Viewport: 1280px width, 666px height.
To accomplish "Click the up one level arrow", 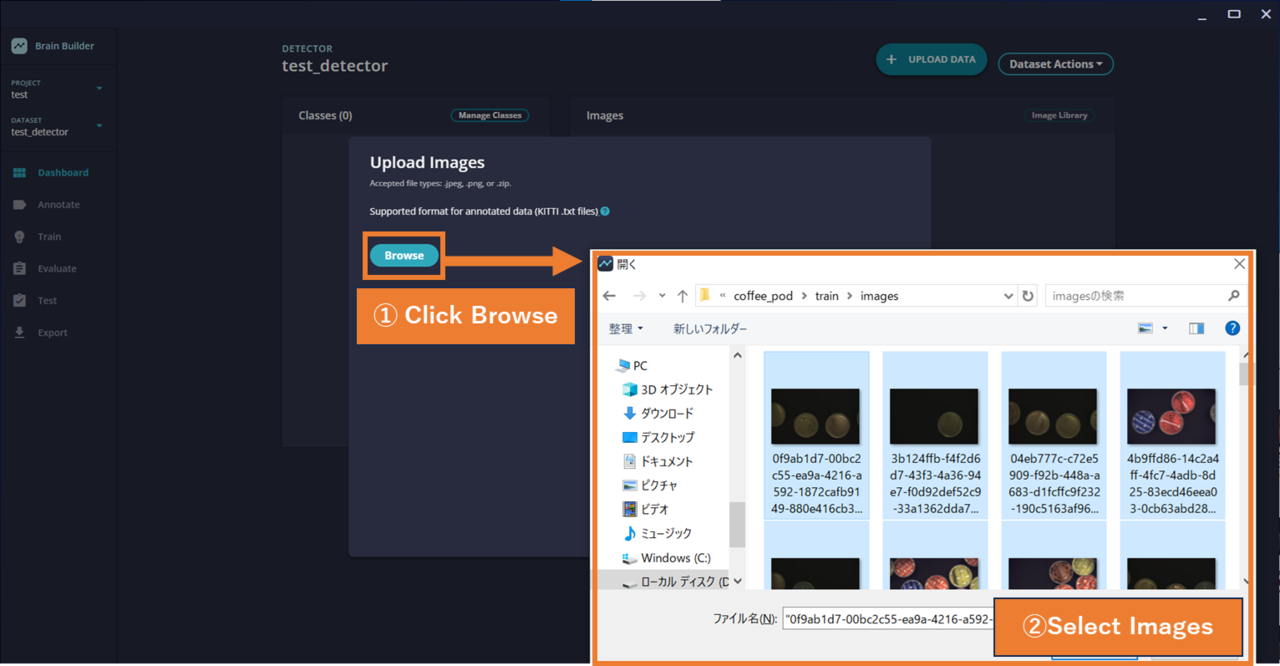I will coord(682,296).
